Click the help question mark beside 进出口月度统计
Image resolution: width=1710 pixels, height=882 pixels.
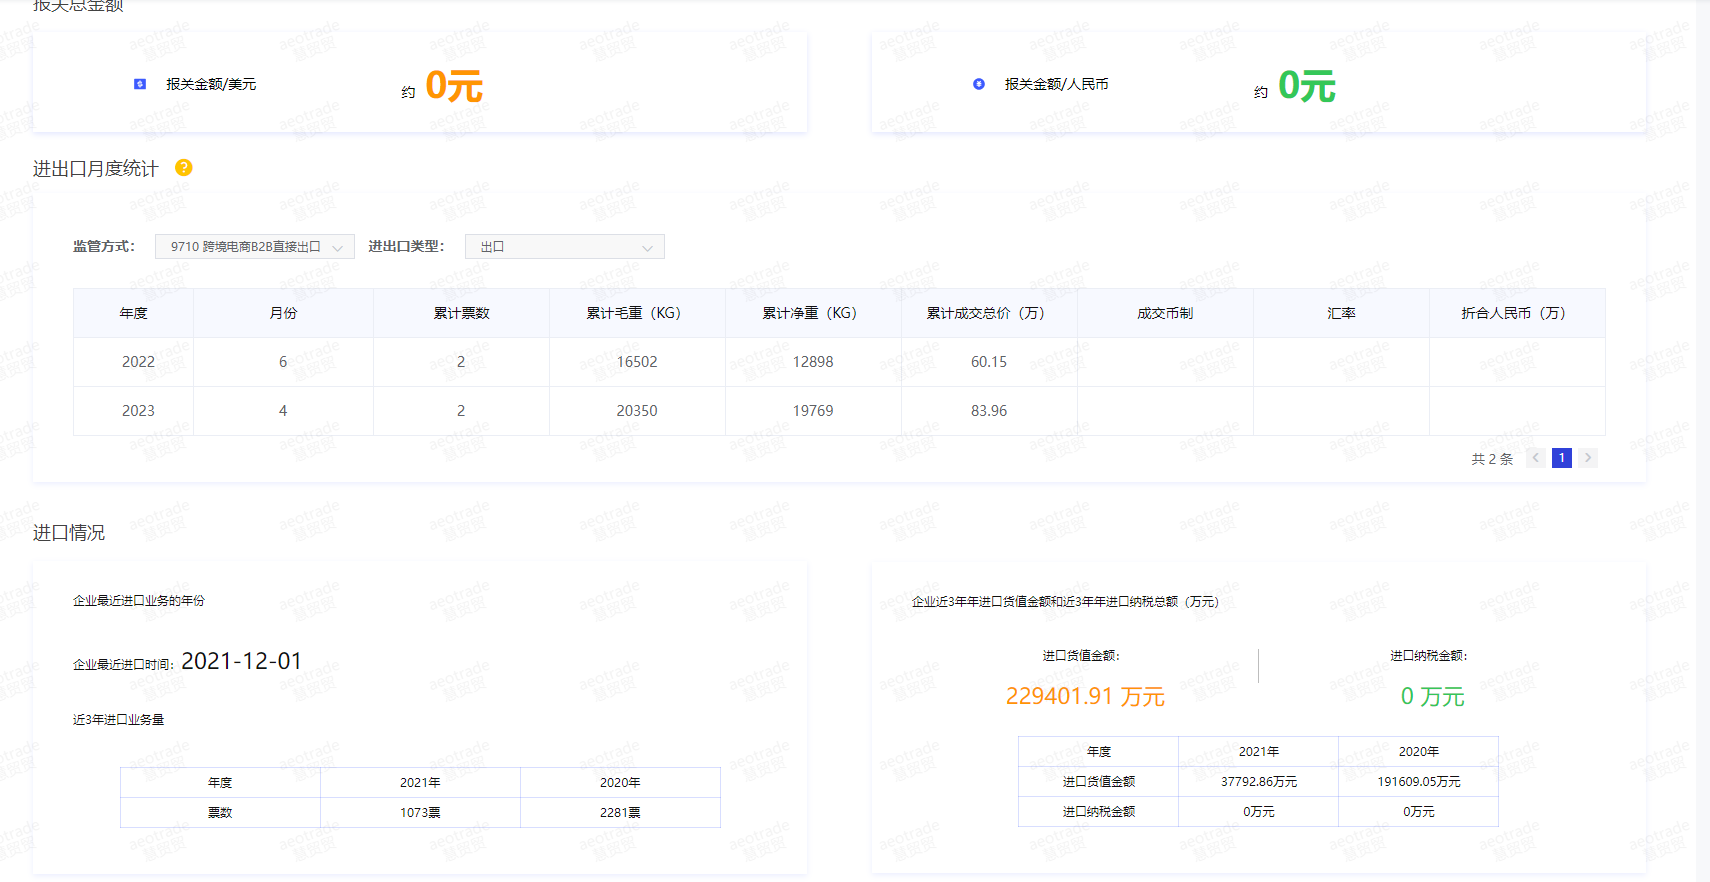pos(184,168)
